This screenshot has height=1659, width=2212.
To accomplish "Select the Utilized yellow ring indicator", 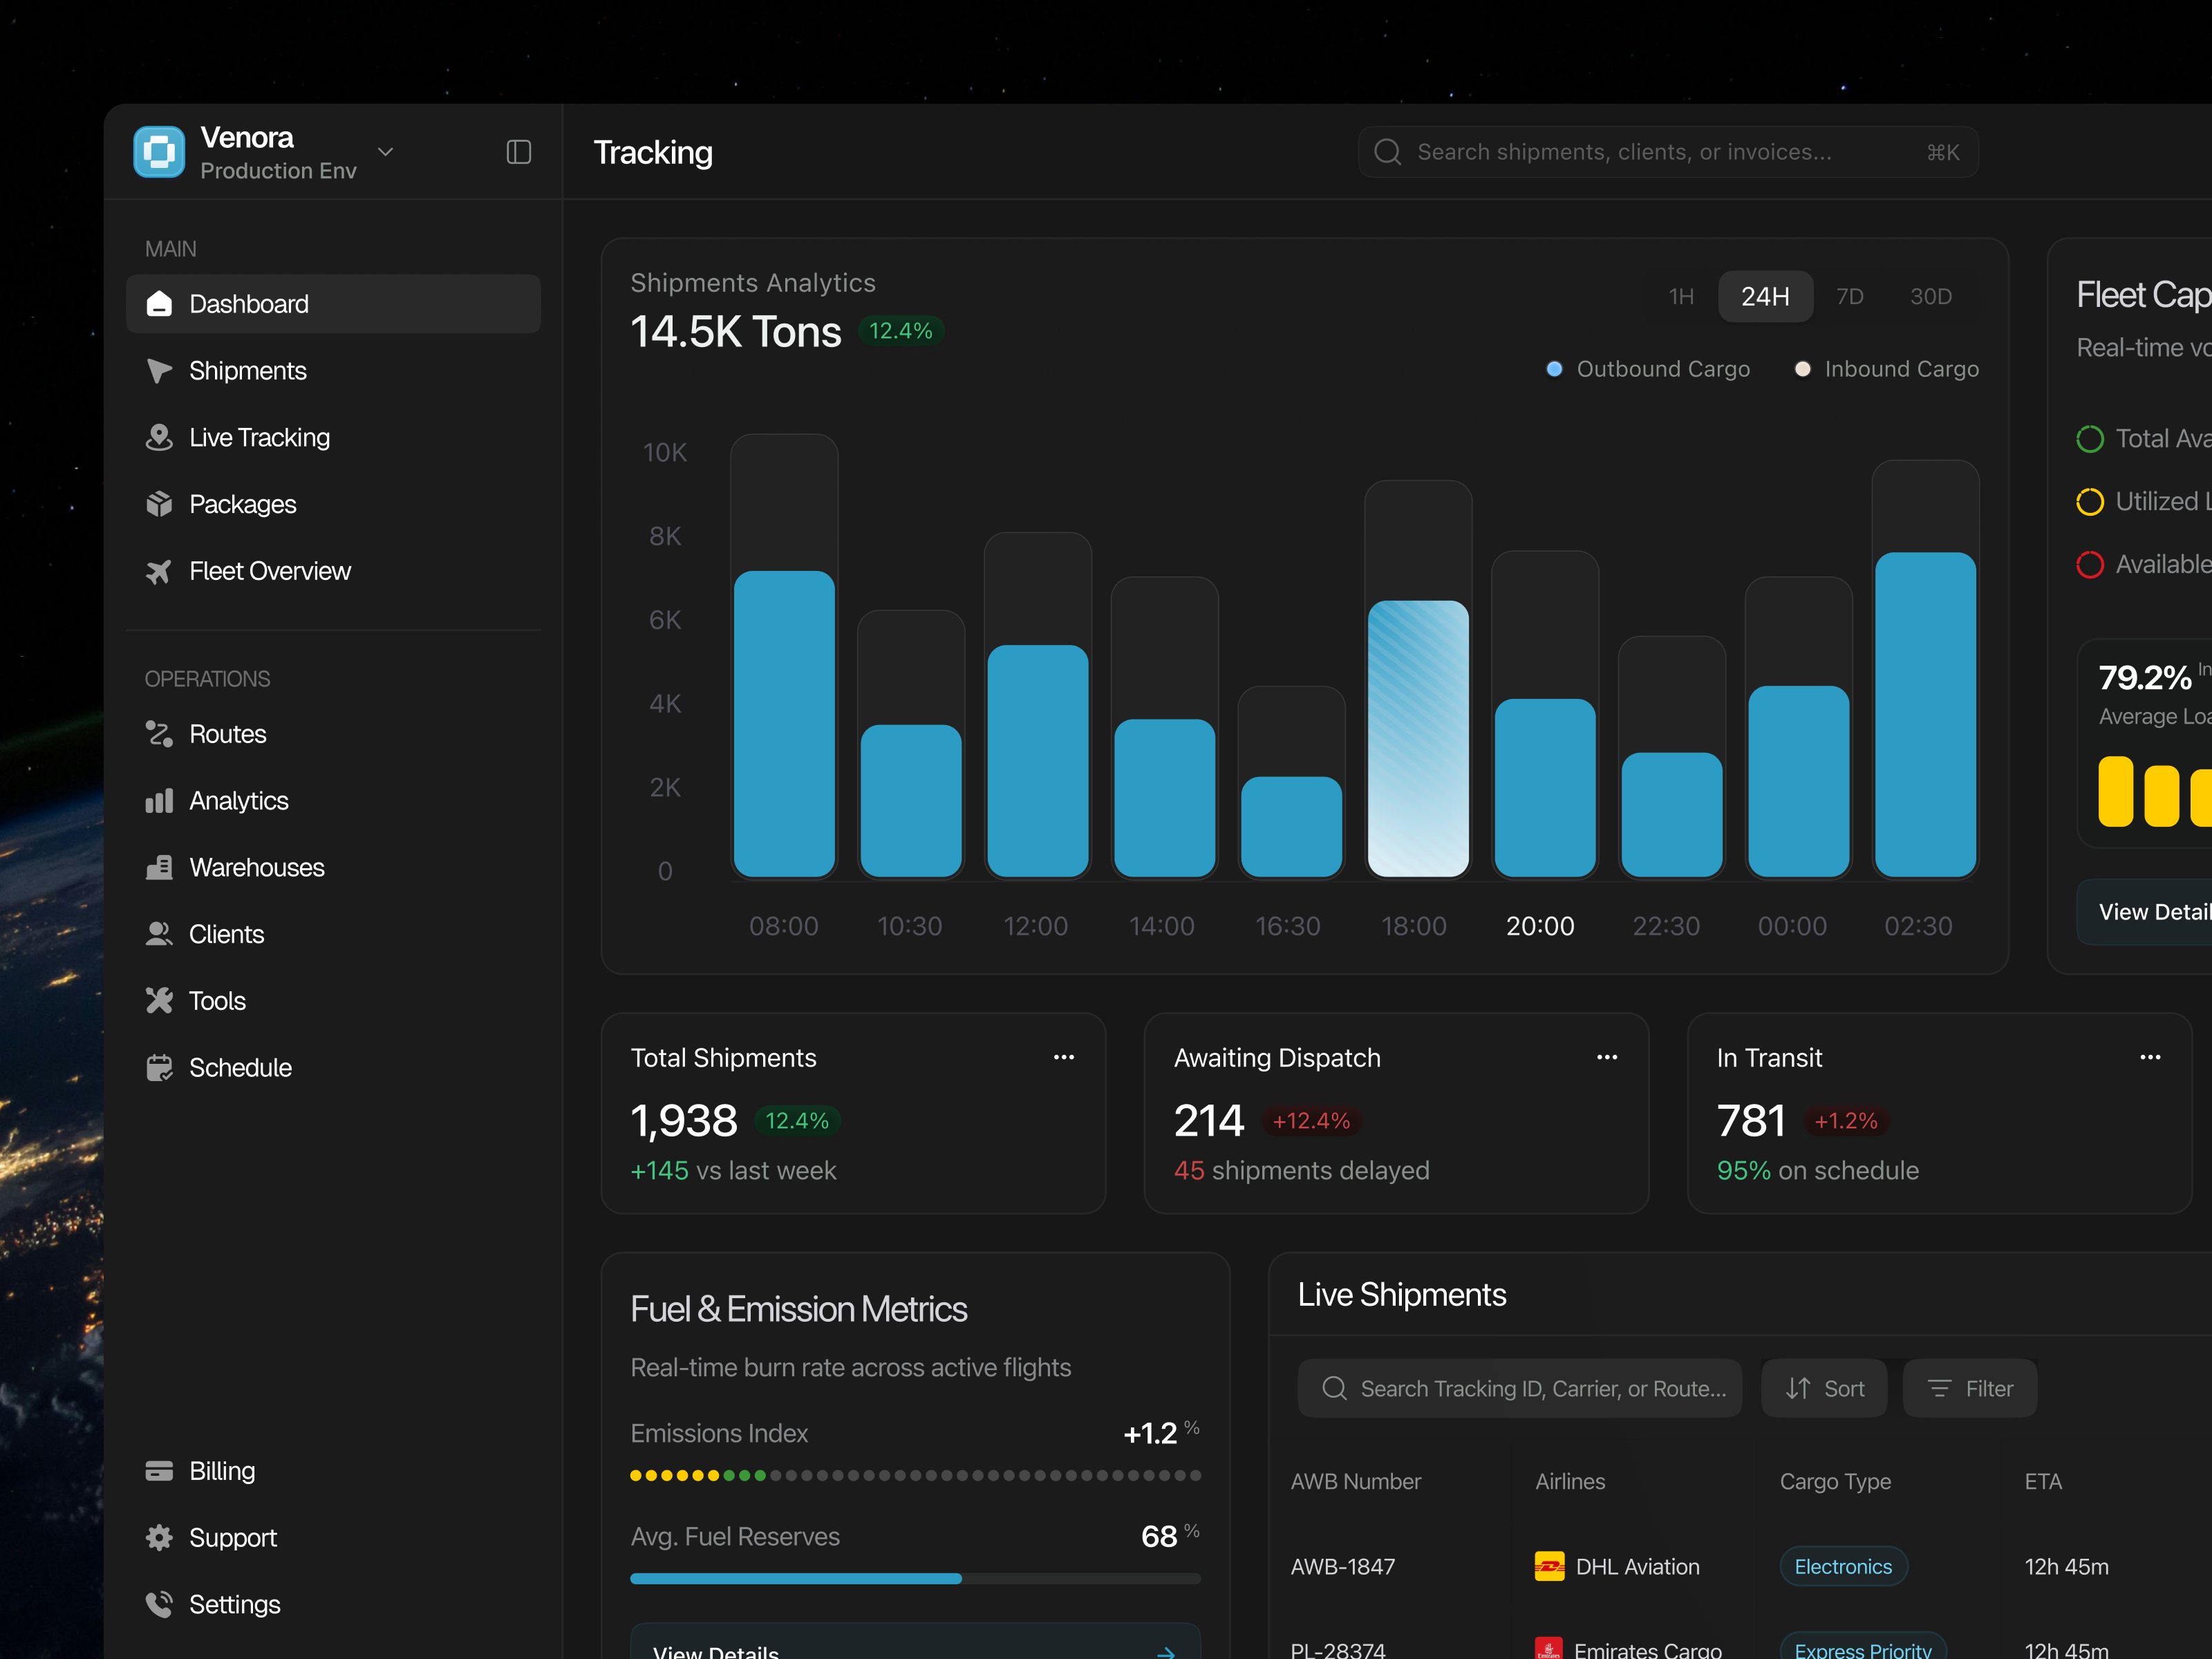I will (2090, 502).
